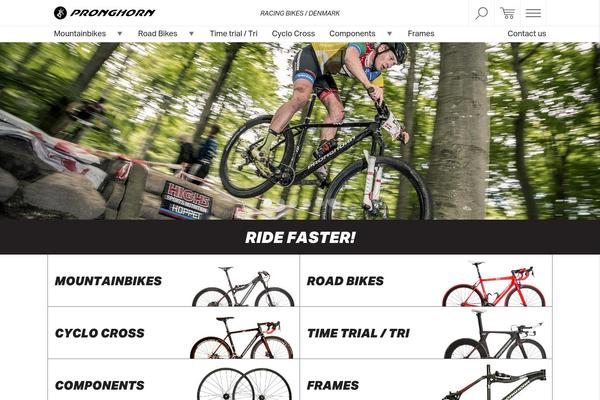Select the Cyclo Cross bike image

tap(241, 337)
